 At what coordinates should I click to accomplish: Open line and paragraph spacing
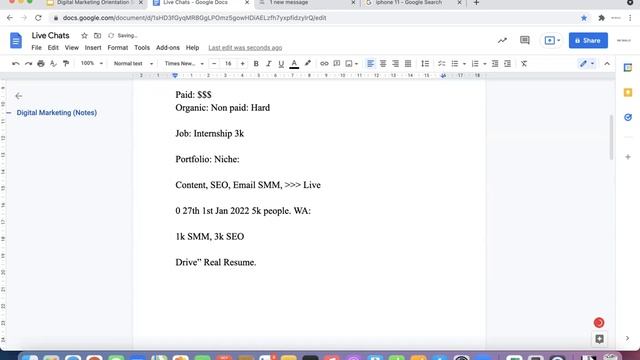pos(425,64)
